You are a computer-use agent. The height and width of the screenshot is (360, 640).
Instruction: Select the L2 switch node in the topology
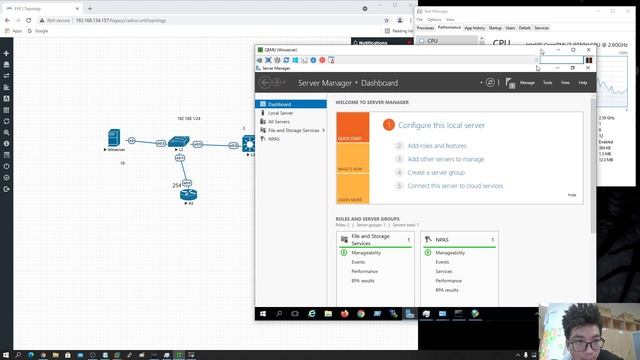[179, 142]
